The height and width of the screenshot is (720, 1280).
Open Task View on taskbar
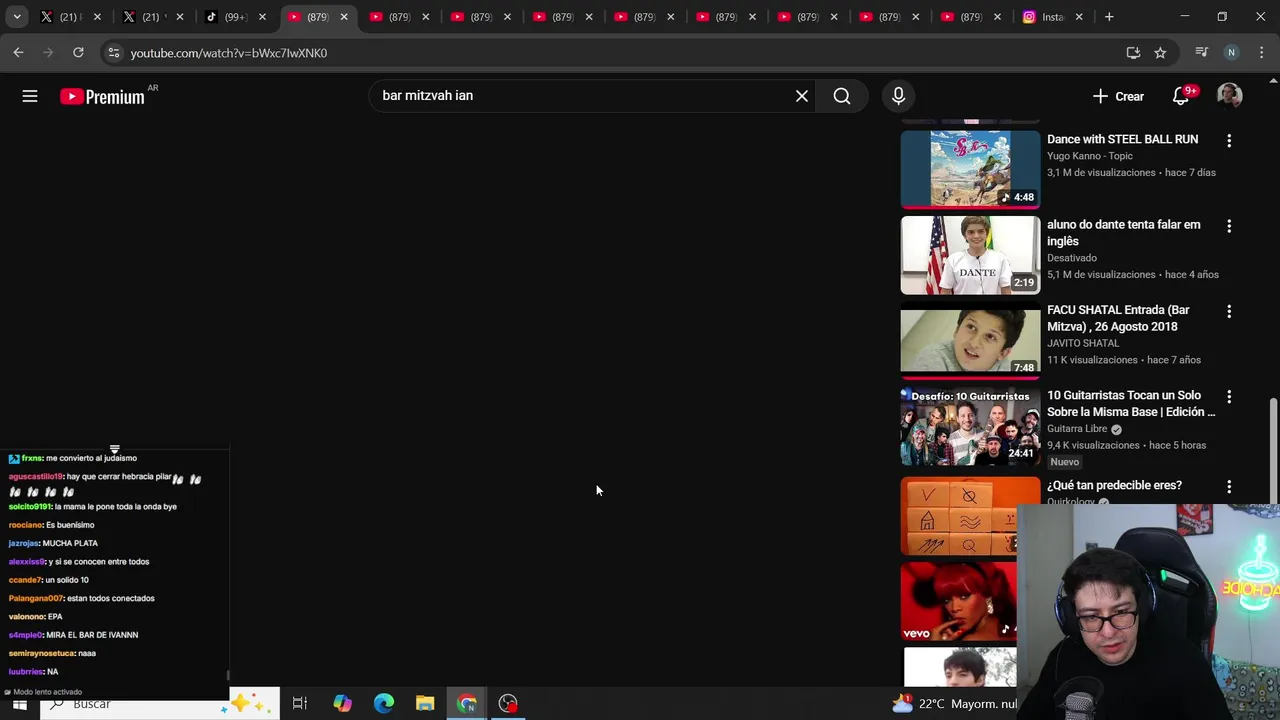299,704
